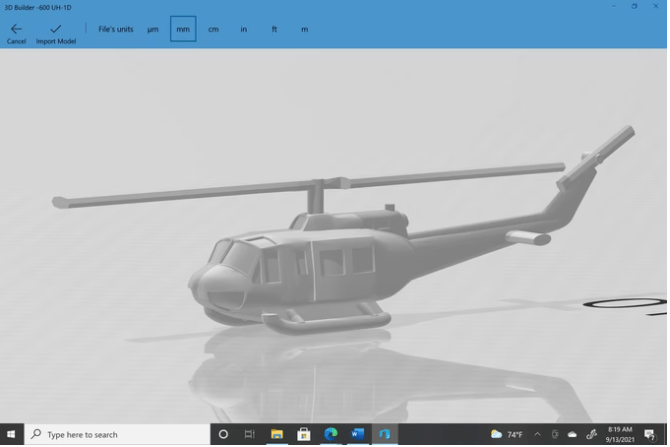Select micrometers (µm) as file units

153,30
